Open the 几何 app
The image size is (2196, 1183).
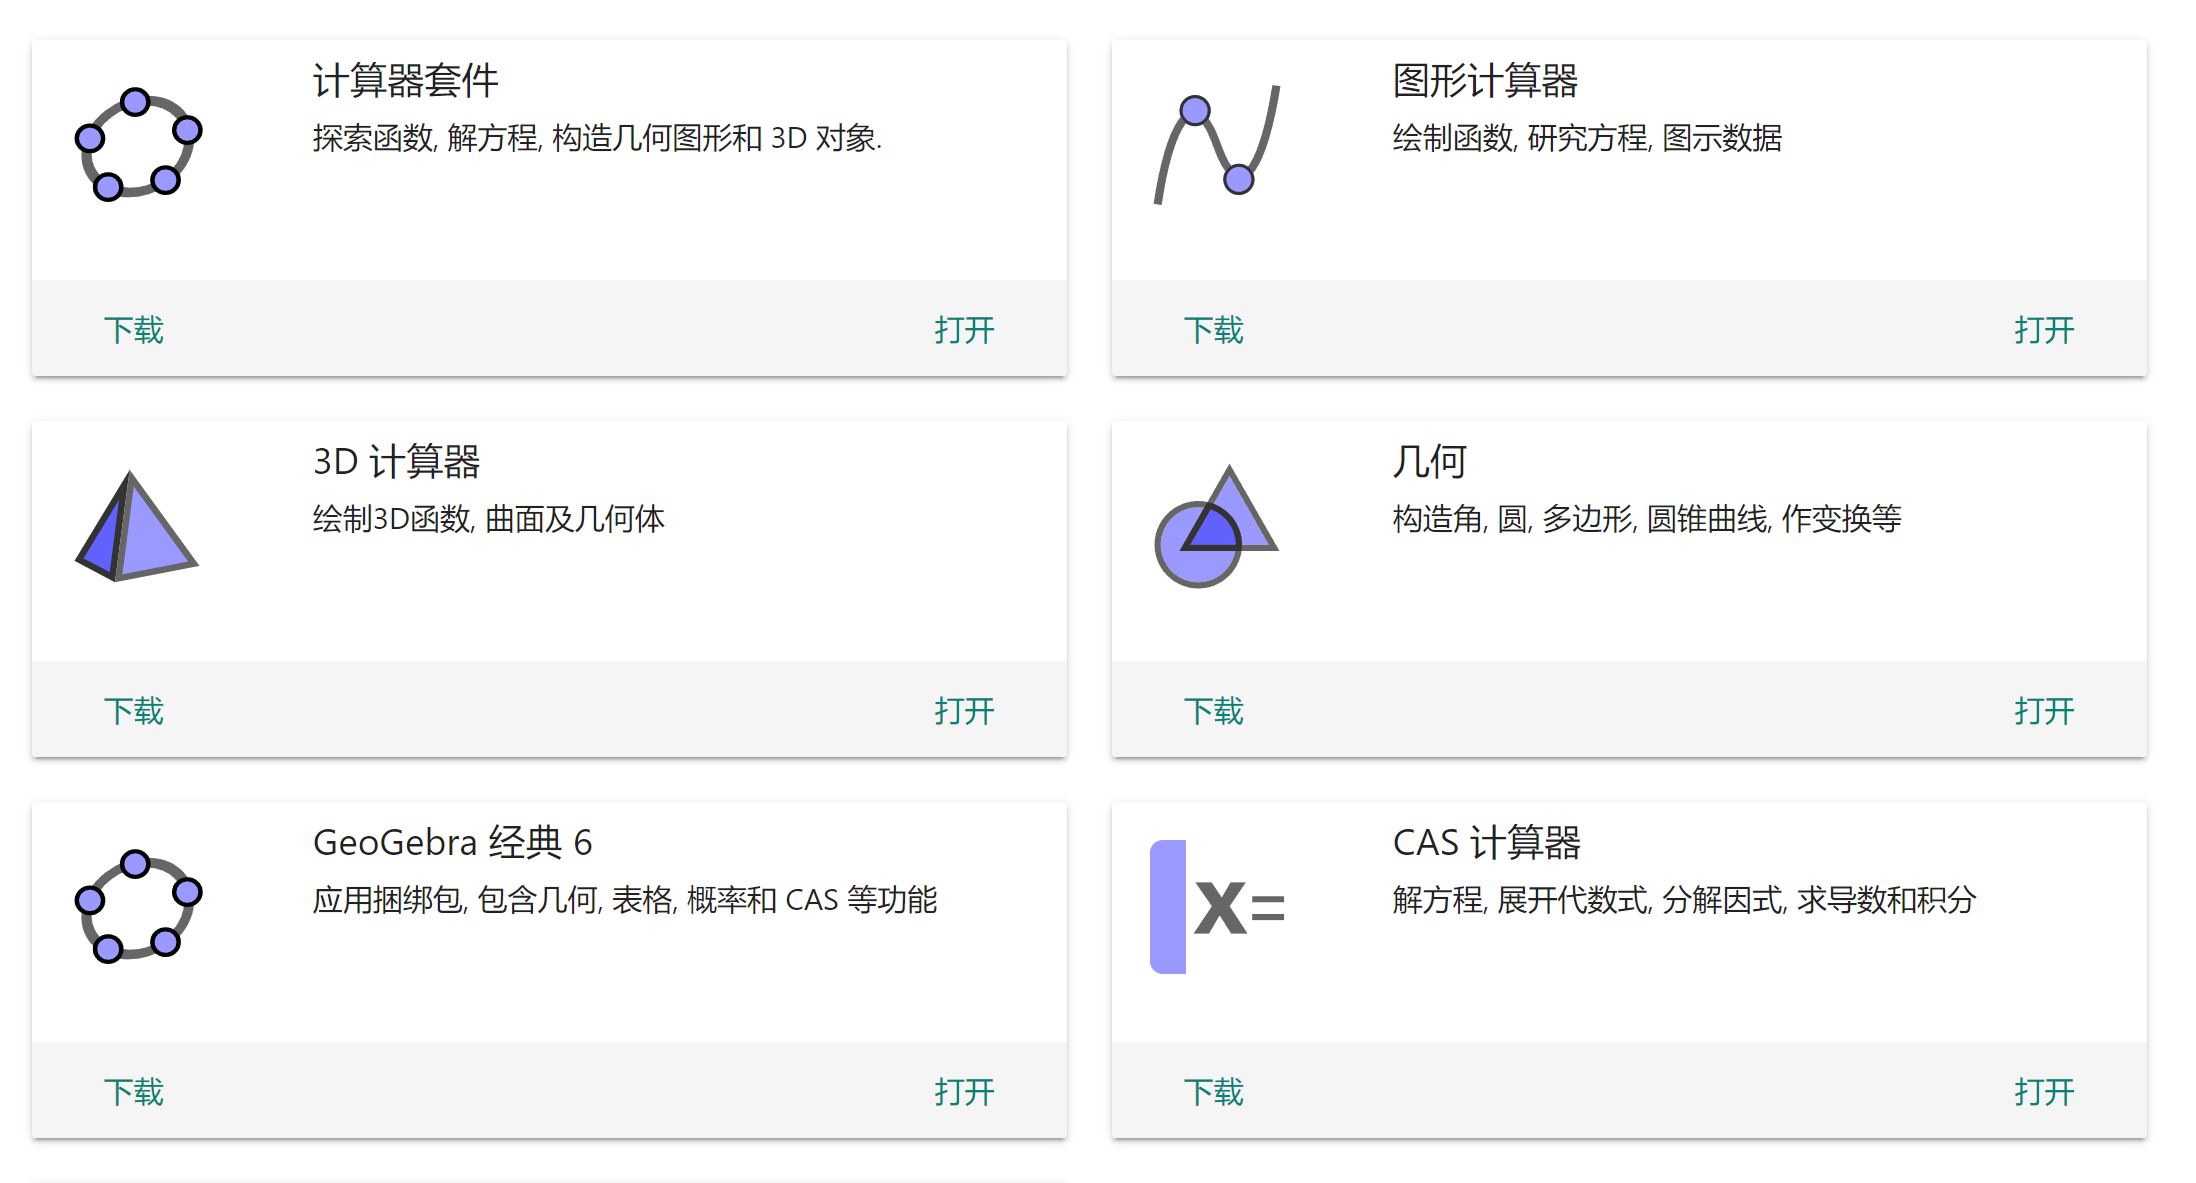tap(2046, 711)
